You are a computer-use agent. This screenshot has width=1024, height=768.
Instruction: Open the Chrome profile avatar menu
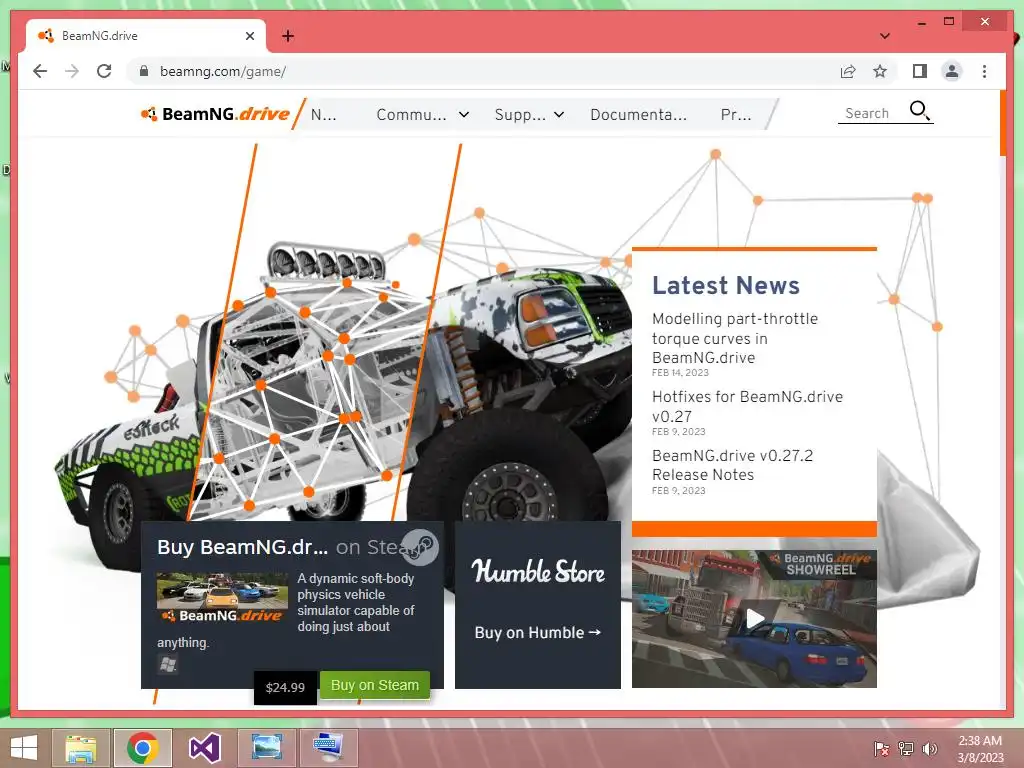point(952,71)
